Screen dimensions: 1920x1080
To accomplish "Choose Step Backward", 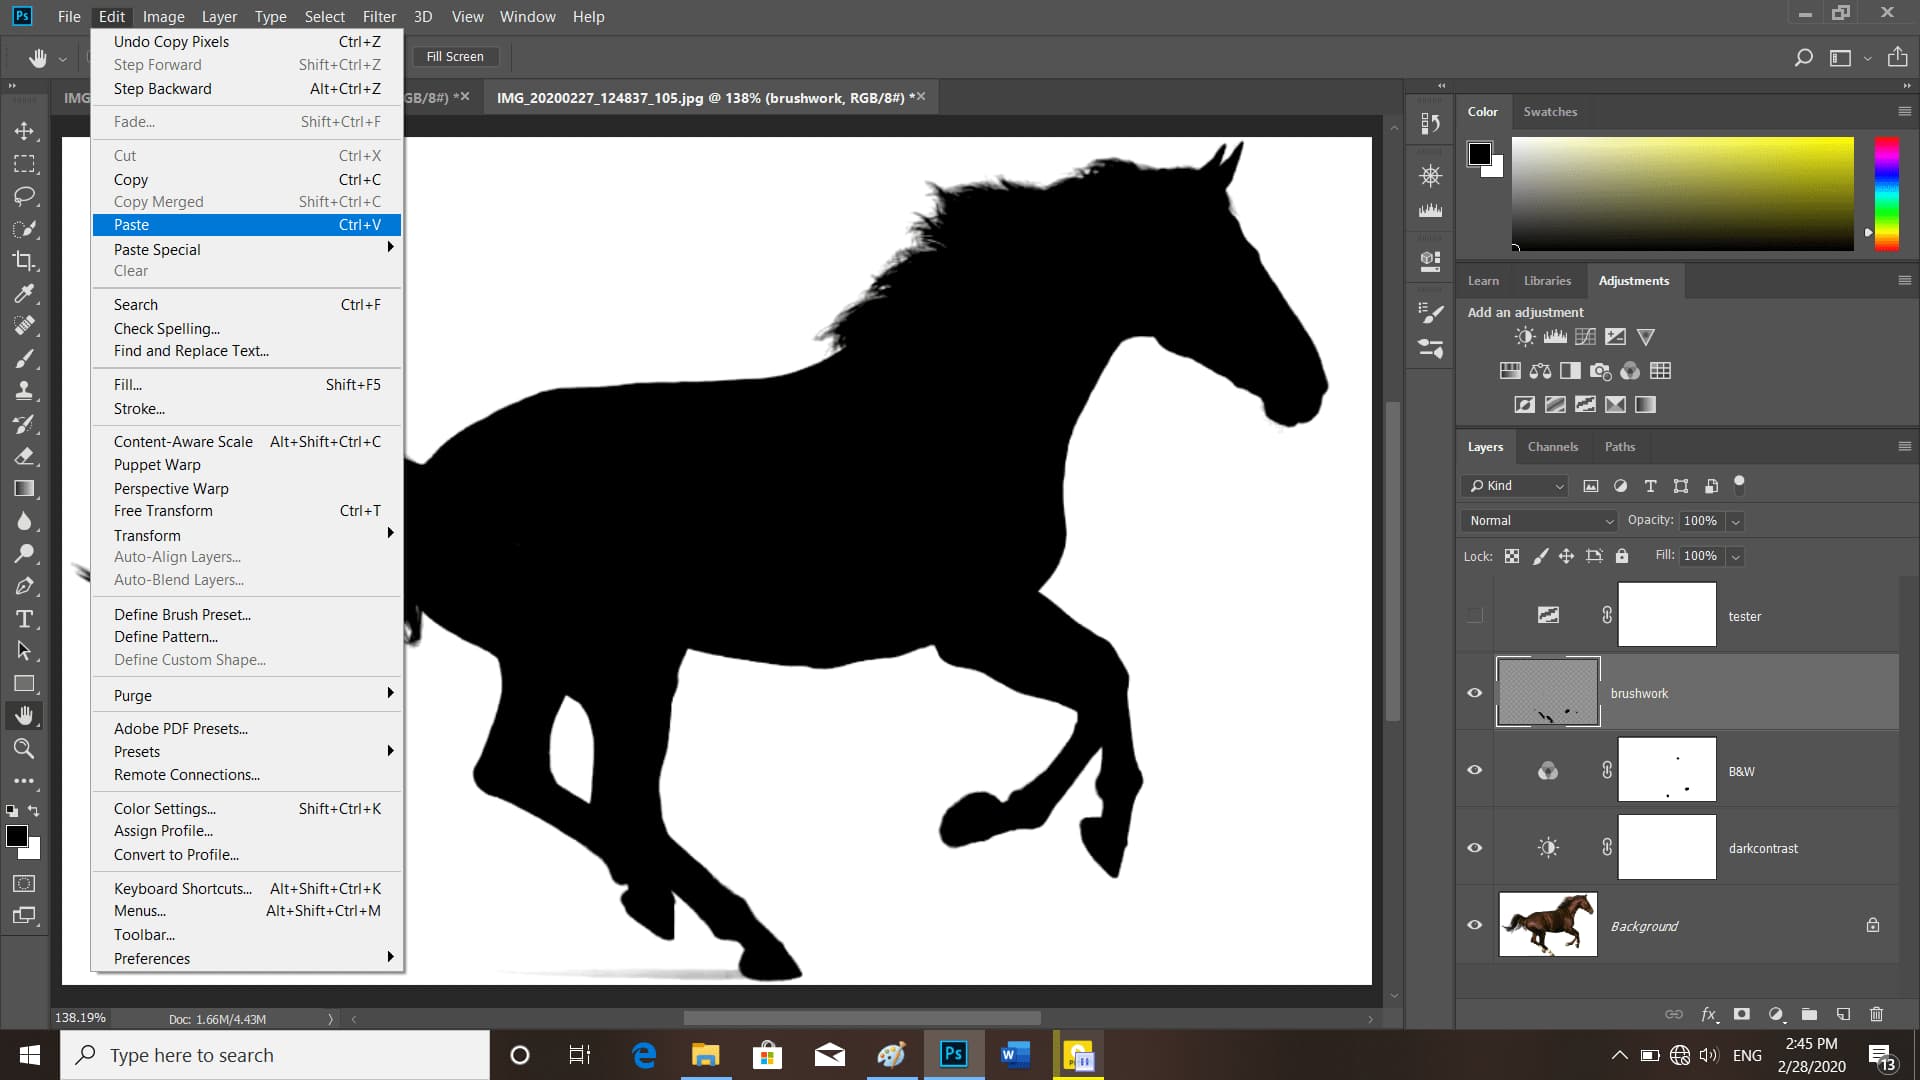I will click(246, 89).
